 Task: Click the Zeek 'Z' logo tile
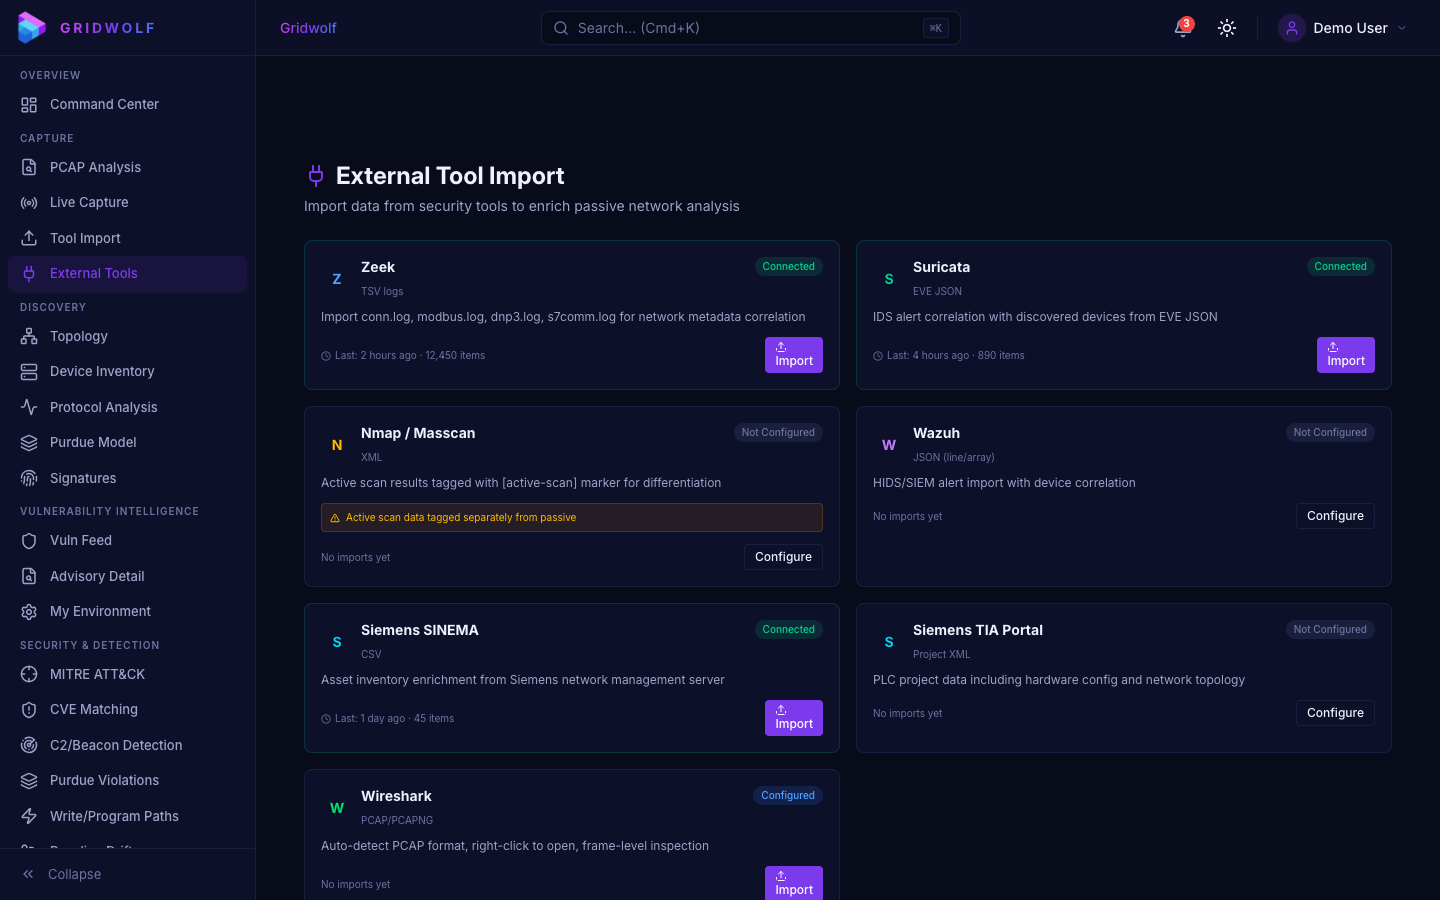[x=337, y=278]
